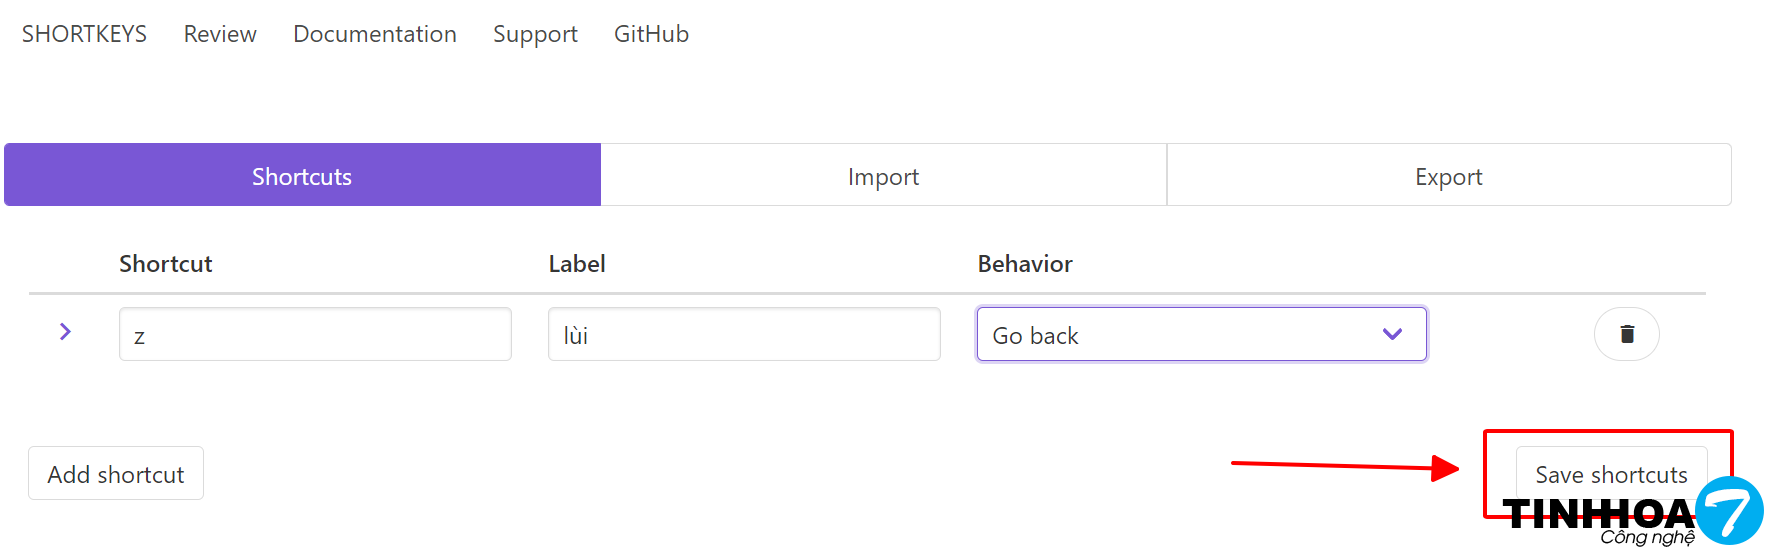This screenshot has width=1766, height=555.
Task: Delete the shortcut row with trash icon
Action: tap(1626, 334)
